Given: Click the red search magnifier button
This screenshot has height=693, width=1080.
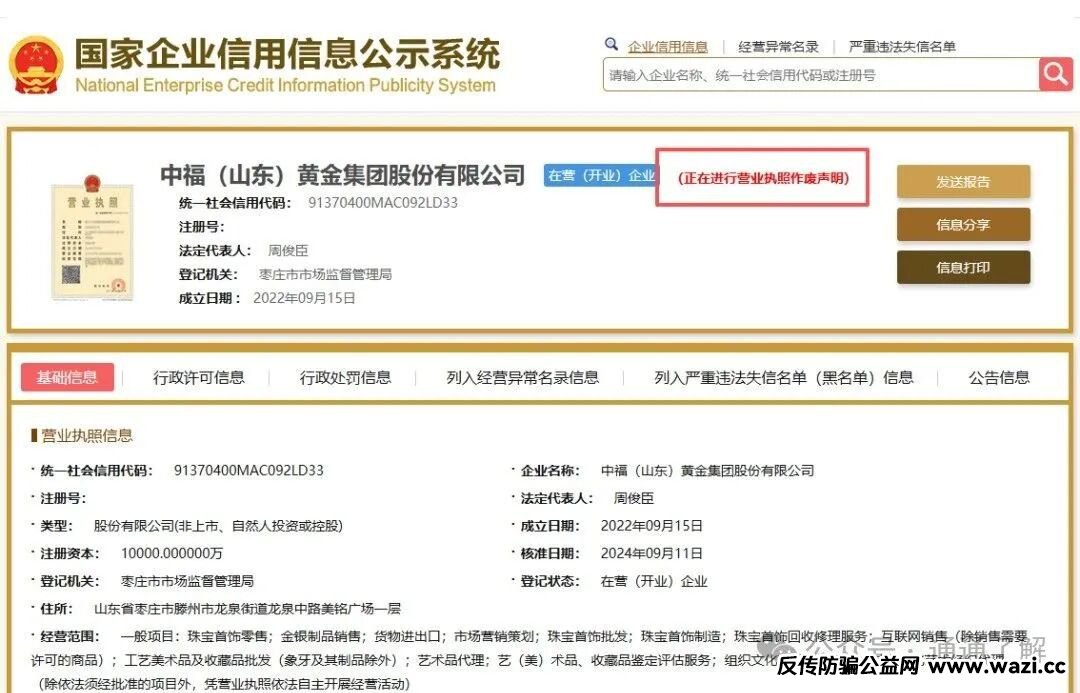Looking at the screenshot, I should (x=1056, y=74).
